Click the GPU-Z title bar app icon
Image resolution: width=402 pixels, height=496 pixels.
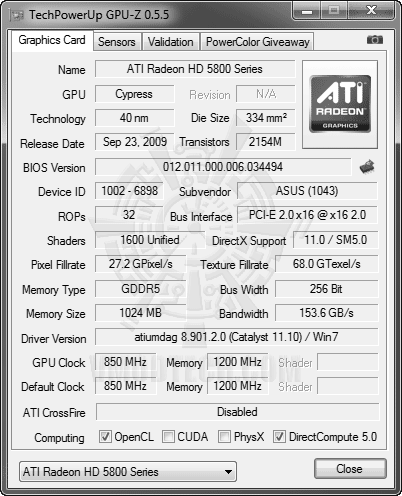17,15
